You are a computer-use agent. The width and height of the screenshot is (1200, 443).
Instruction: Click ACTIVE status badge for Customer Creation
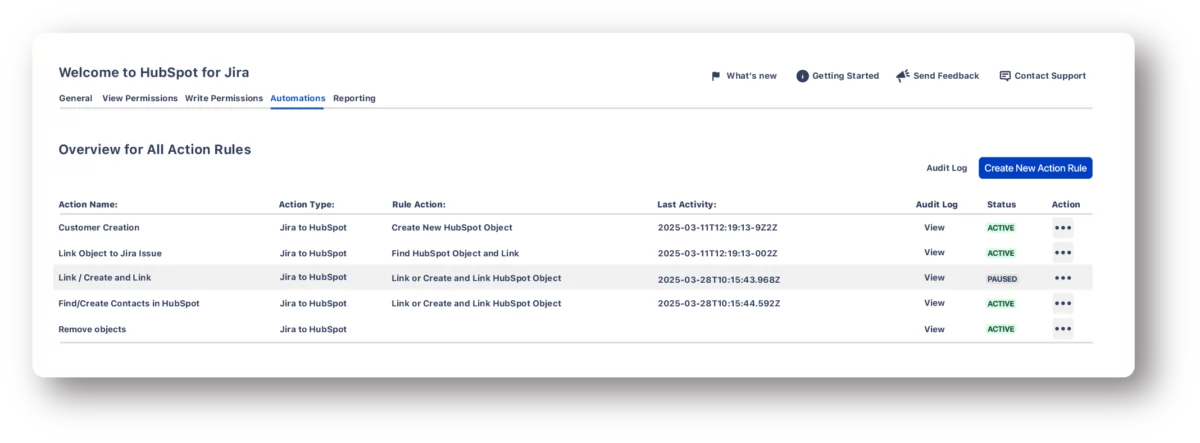pyautogui.click(x=1001, y=228)
